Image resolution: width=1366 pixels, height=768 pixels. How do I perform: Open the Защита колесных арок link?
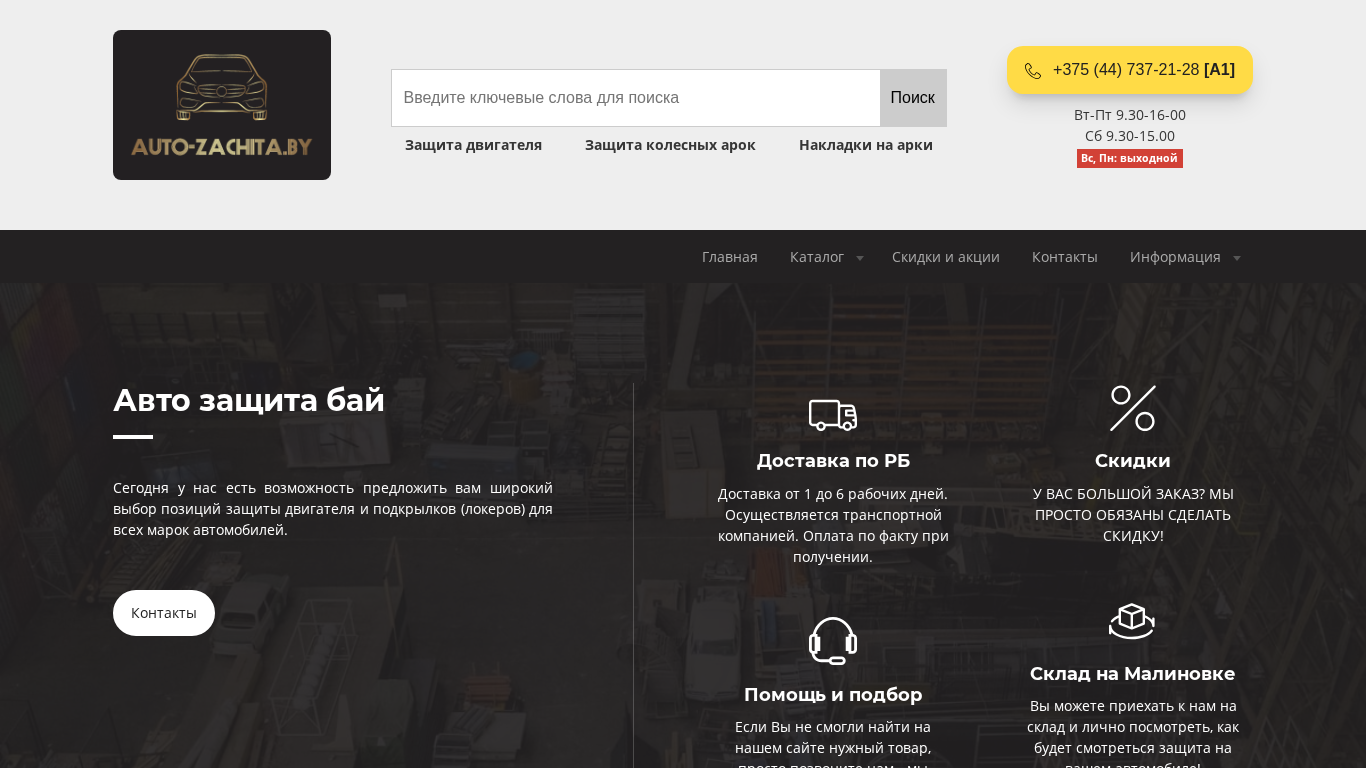pos(670,145)
